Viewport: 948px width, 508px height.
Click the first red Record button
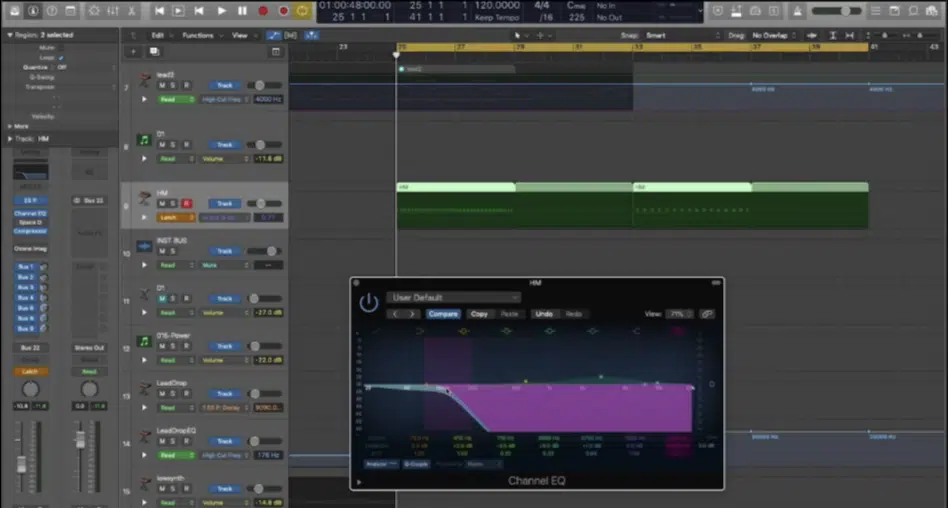coord(263,11)
